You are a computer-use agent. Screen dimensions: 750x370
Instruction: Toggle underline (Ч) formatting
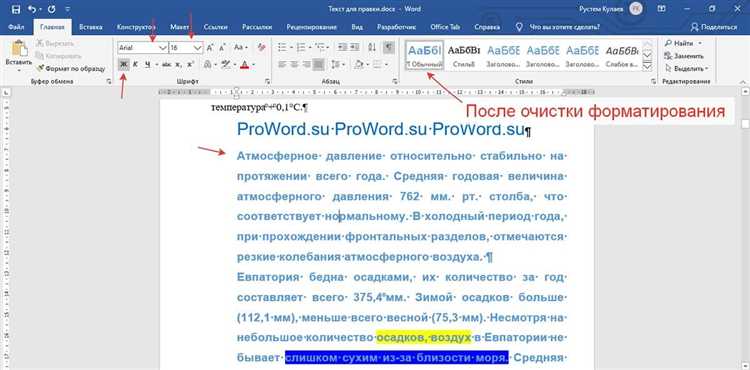click(147, 64)
